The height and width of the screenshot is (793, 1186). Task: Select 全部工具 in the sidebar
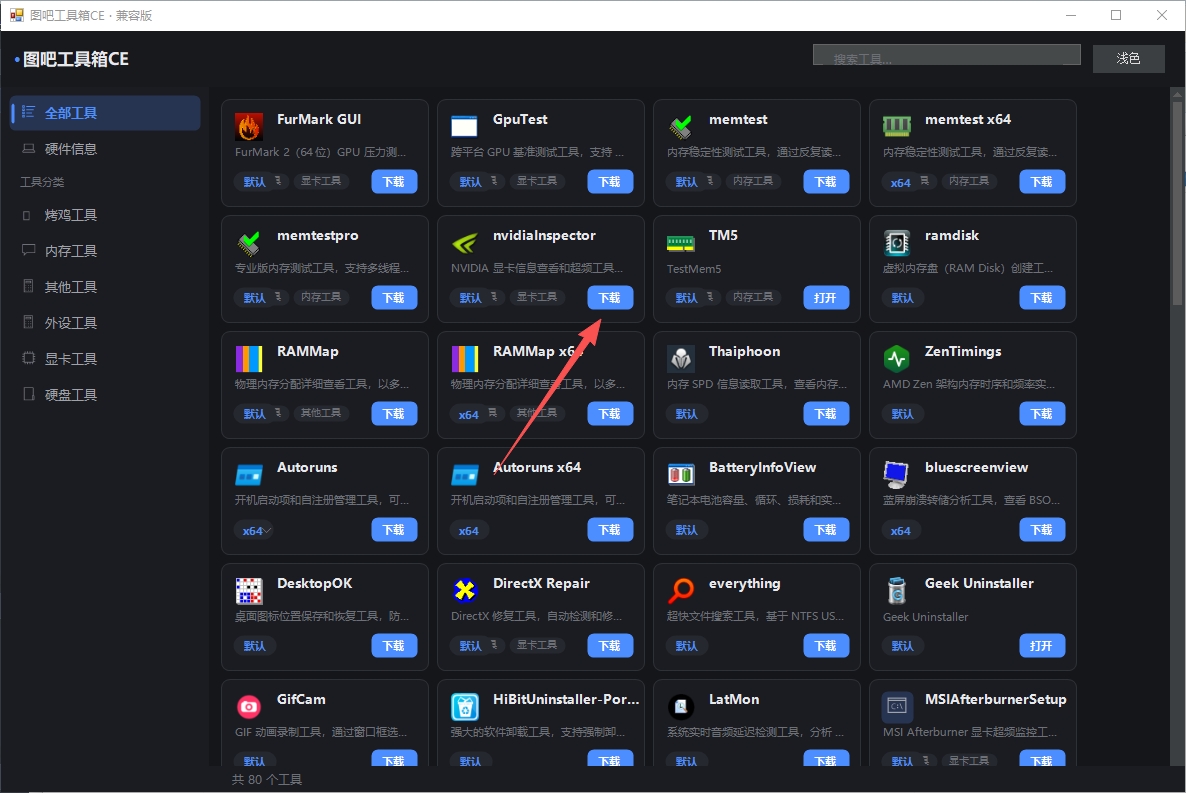point(105,113)
